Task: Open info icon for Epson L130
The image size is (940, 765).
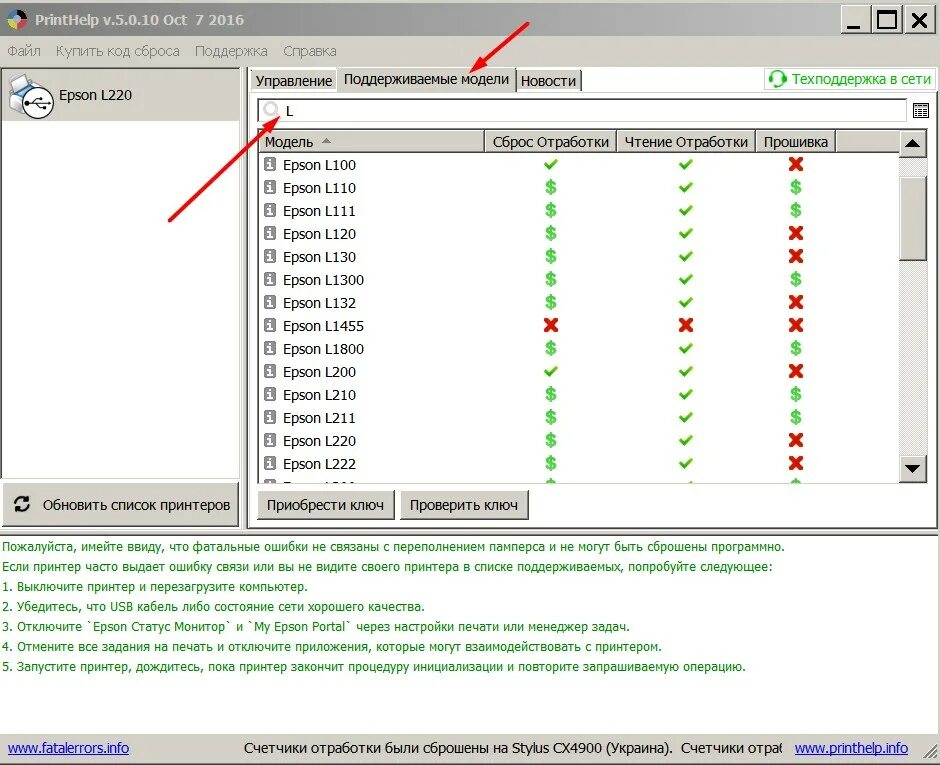Action: click(270, 256)
